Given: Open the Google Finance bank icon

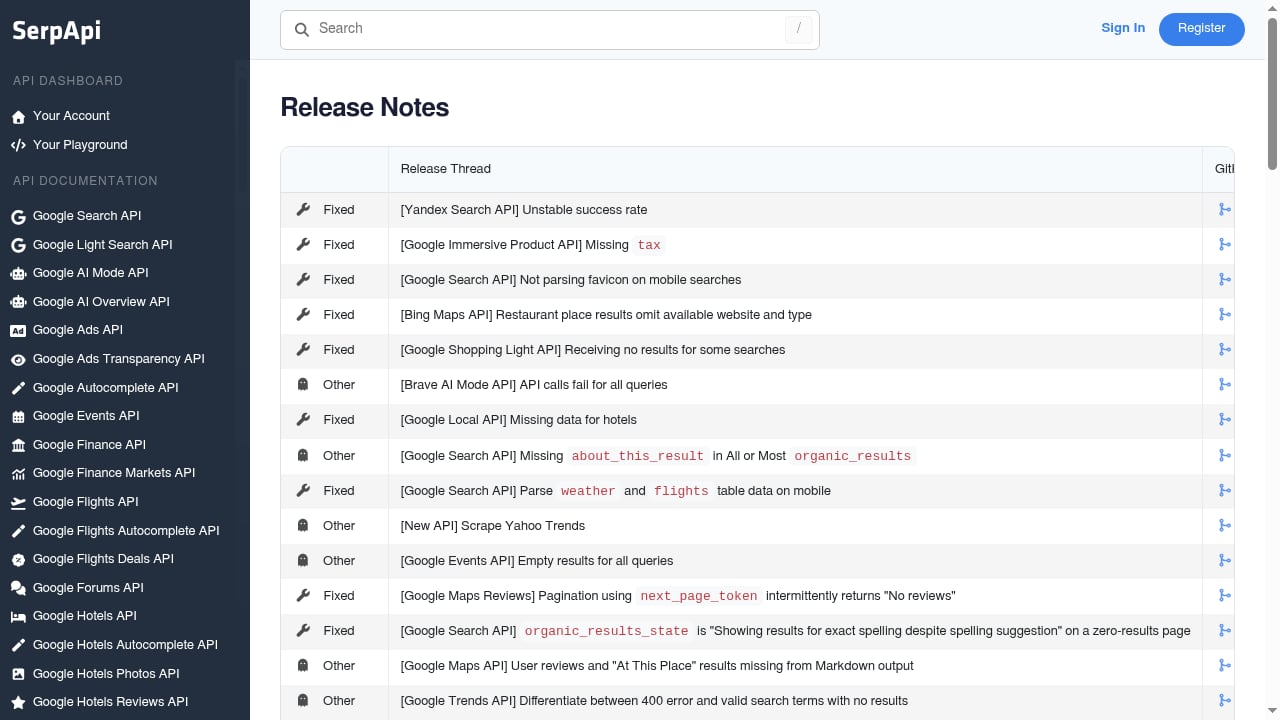Looking at the screenshot, I should [18, 446].
